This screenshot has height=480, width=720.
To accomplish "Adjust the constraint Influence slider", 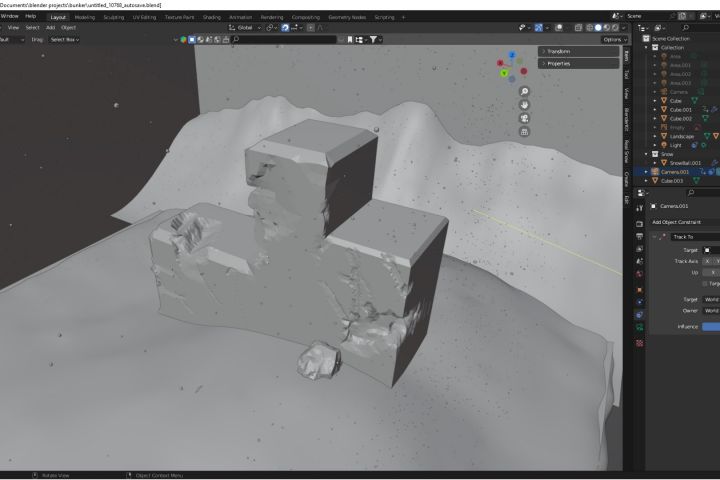I will (711, 327).
